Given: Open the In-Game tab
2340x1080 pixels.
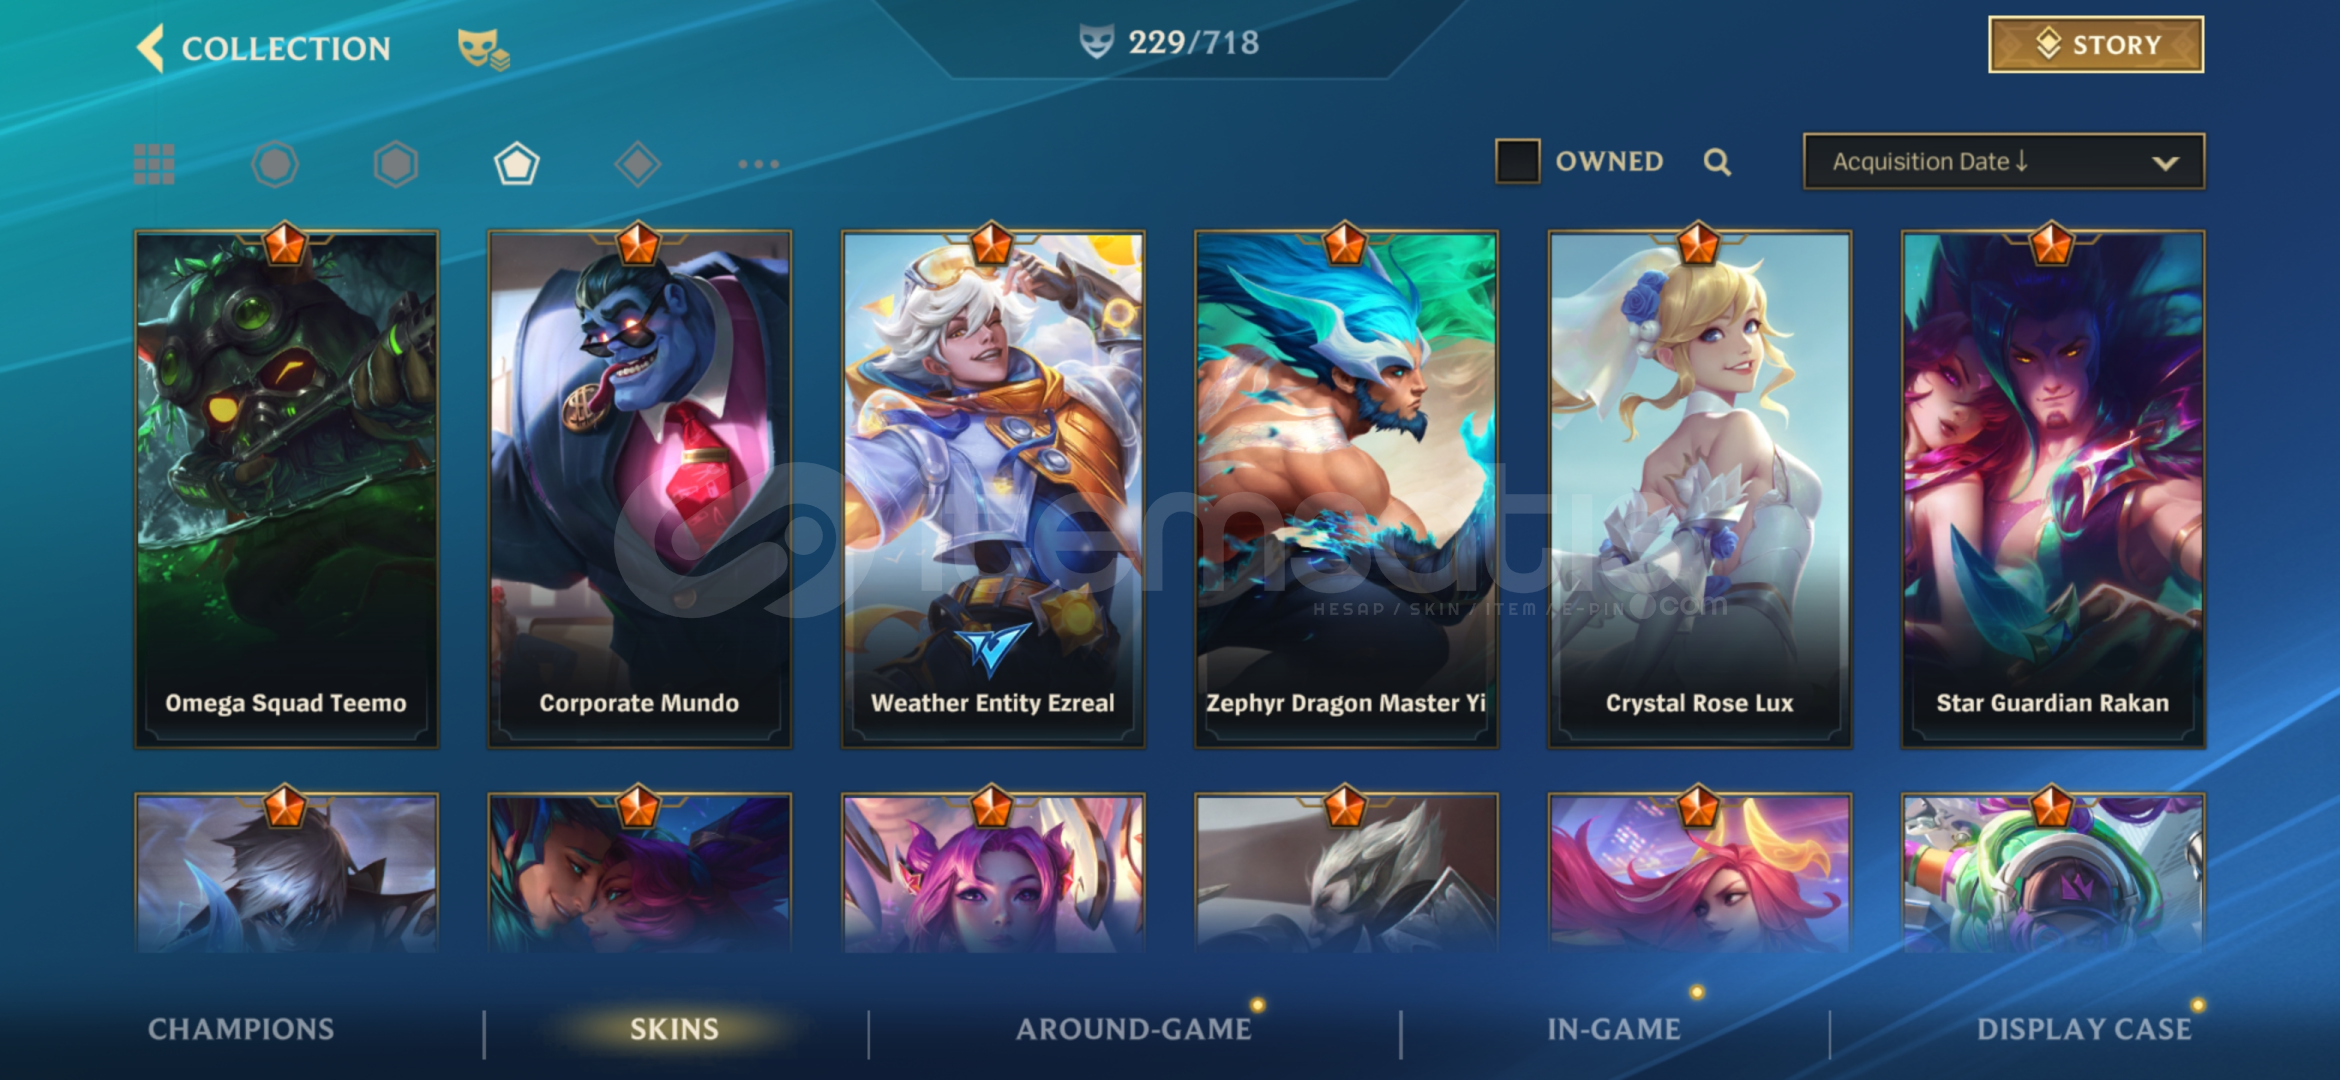Looking at the screenshot, I should (x=1614, y=1029).
